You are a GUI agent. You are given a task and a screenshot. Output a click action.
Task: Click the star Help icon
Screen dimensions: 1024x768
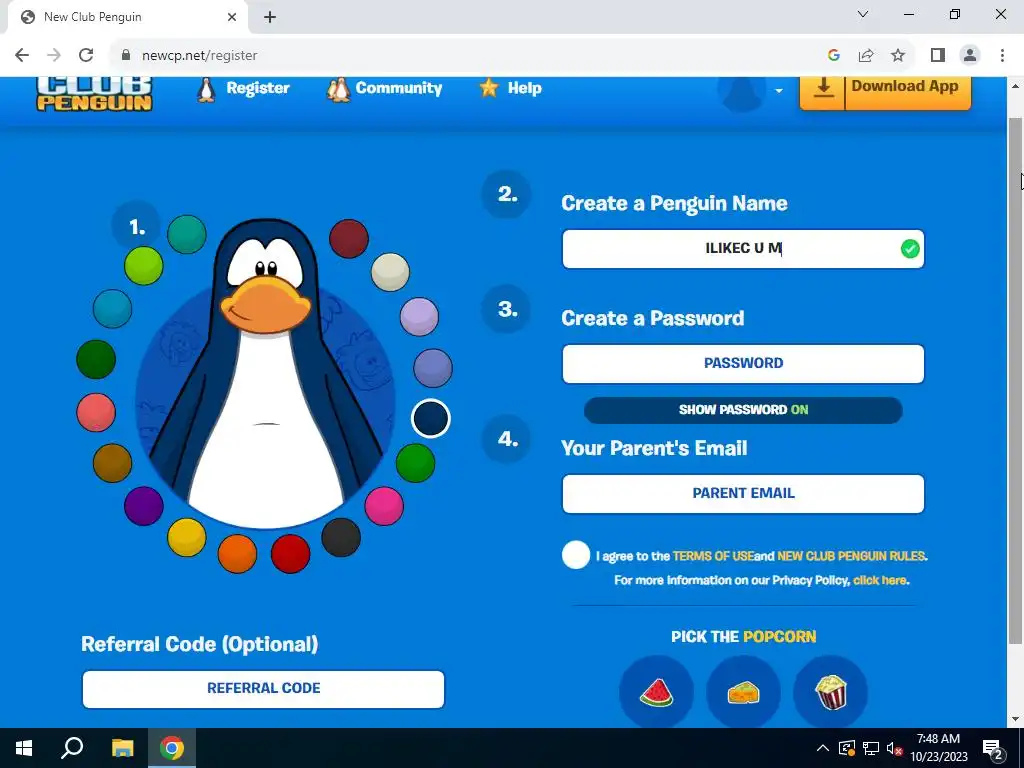(x=488, y=88)
